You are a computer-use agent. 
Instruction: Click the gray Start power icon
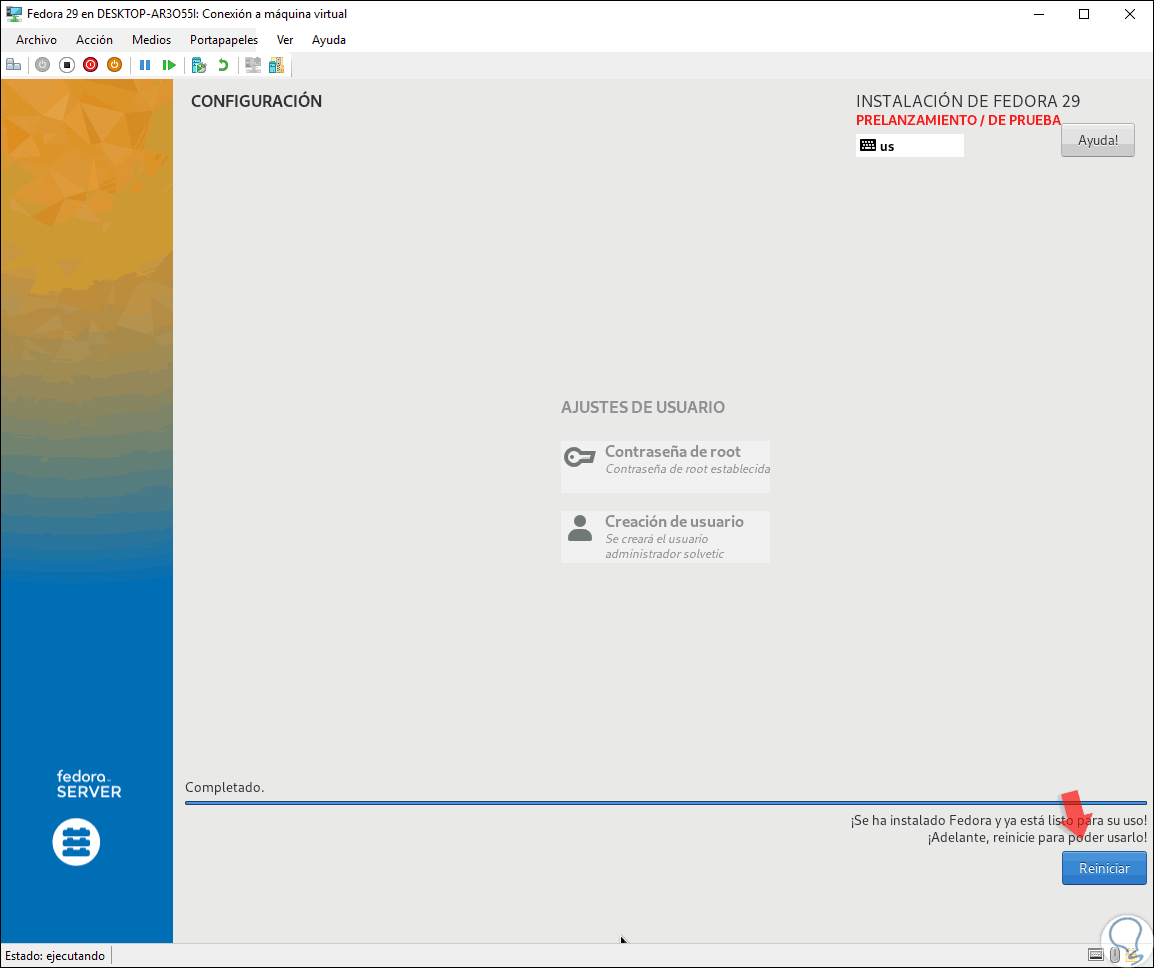43,65
